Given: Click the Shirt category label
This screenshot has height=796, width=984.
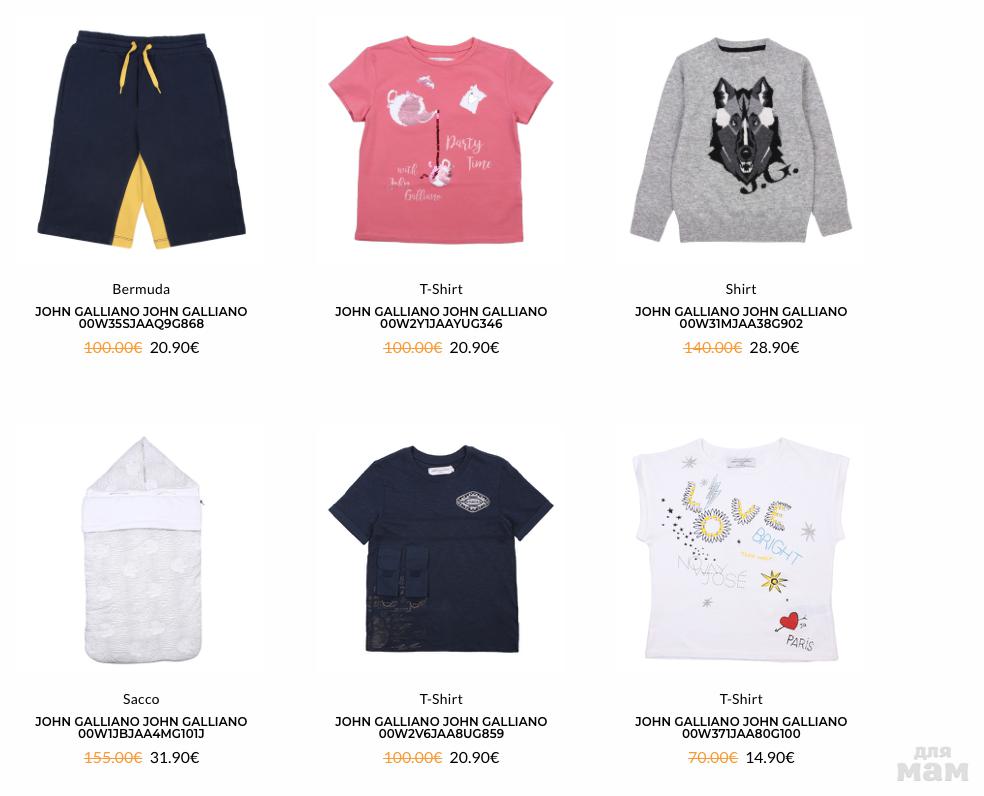Looking at the screenshot, I should pos(741,289).
